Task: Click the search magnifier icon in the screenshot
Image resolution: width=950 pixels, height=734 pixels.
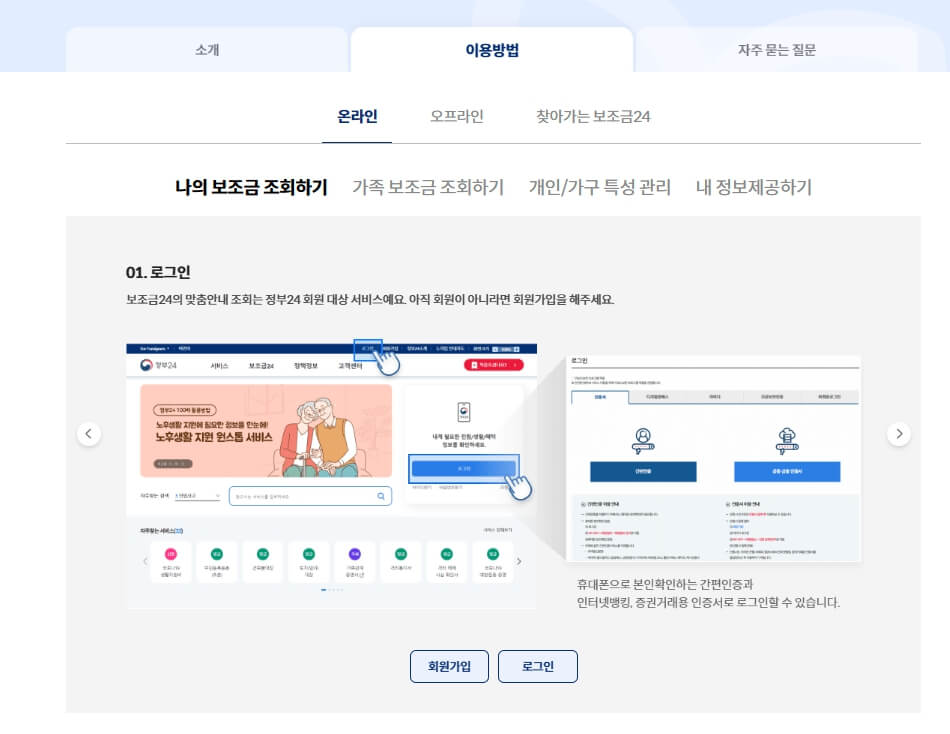Action: 379,496
